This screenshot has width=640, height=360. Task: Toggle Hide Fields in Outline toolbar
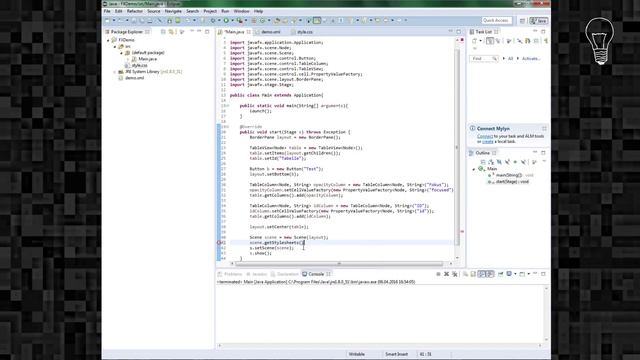click(x=499, y=162)
